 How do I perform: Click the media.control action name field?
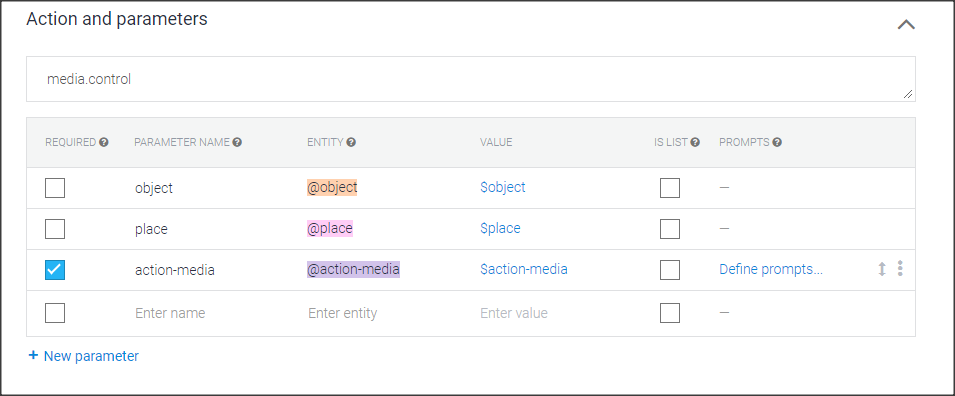click(470, 79)
